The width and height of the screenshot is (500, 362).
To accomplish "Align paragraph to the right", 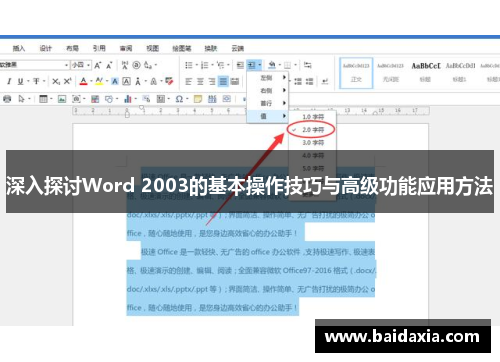I will pos(212,81).
